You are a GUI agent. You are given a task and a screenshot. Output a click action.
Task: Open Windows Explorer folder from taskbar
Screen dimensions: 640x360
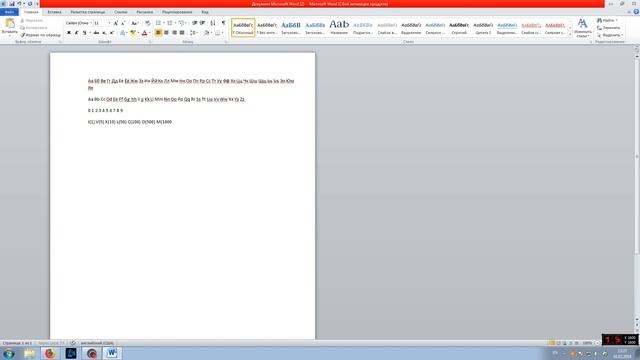[29, 353]
